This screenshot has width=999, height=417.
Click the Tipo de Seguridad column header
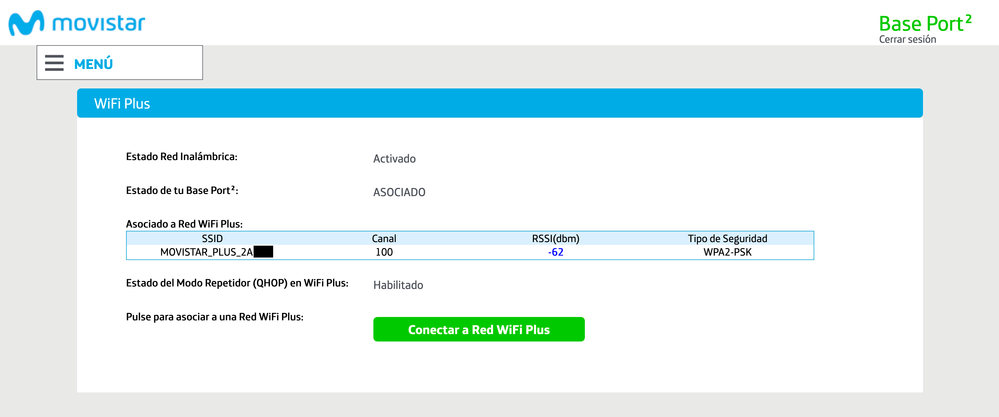click(x=727, y=239)
